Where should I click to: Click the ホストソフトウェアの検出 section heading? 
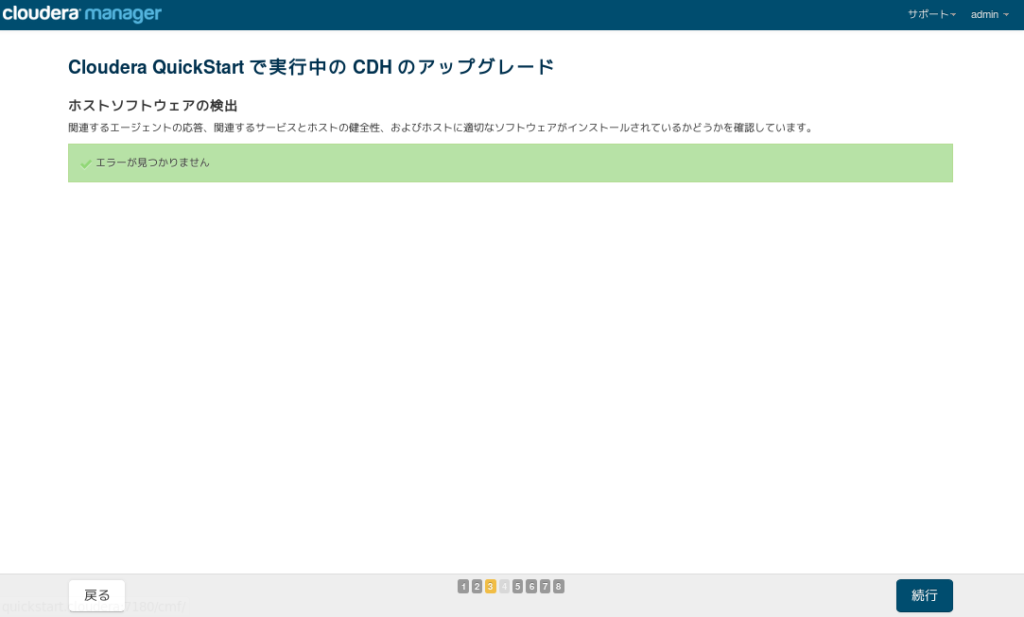click(153, 106)
